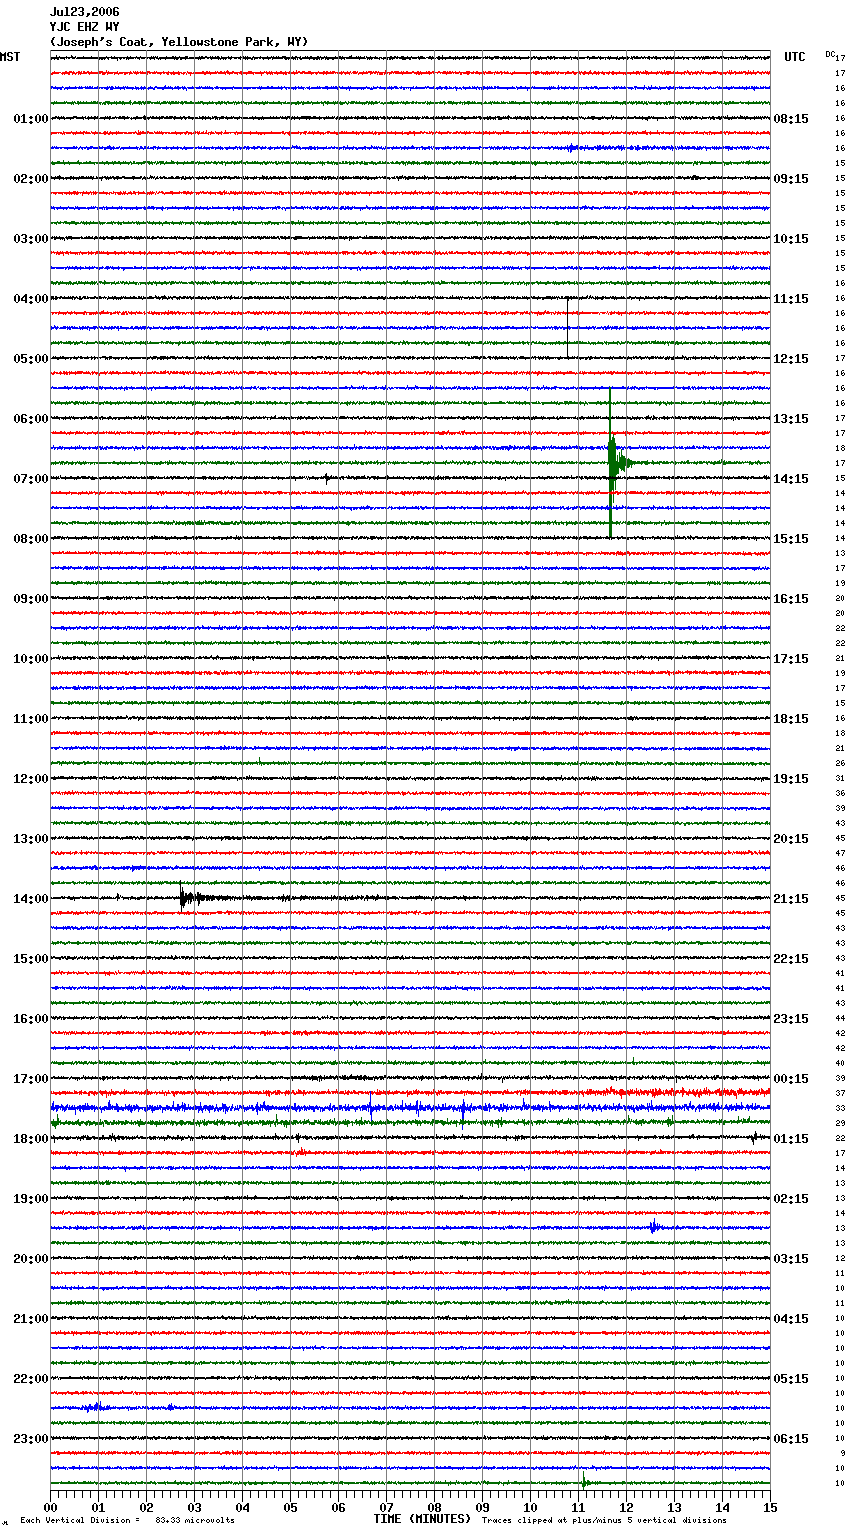Screen dimensions: 850x1534
Task: Select the 23:00 MST hour label
Action: pos(30,1439)
